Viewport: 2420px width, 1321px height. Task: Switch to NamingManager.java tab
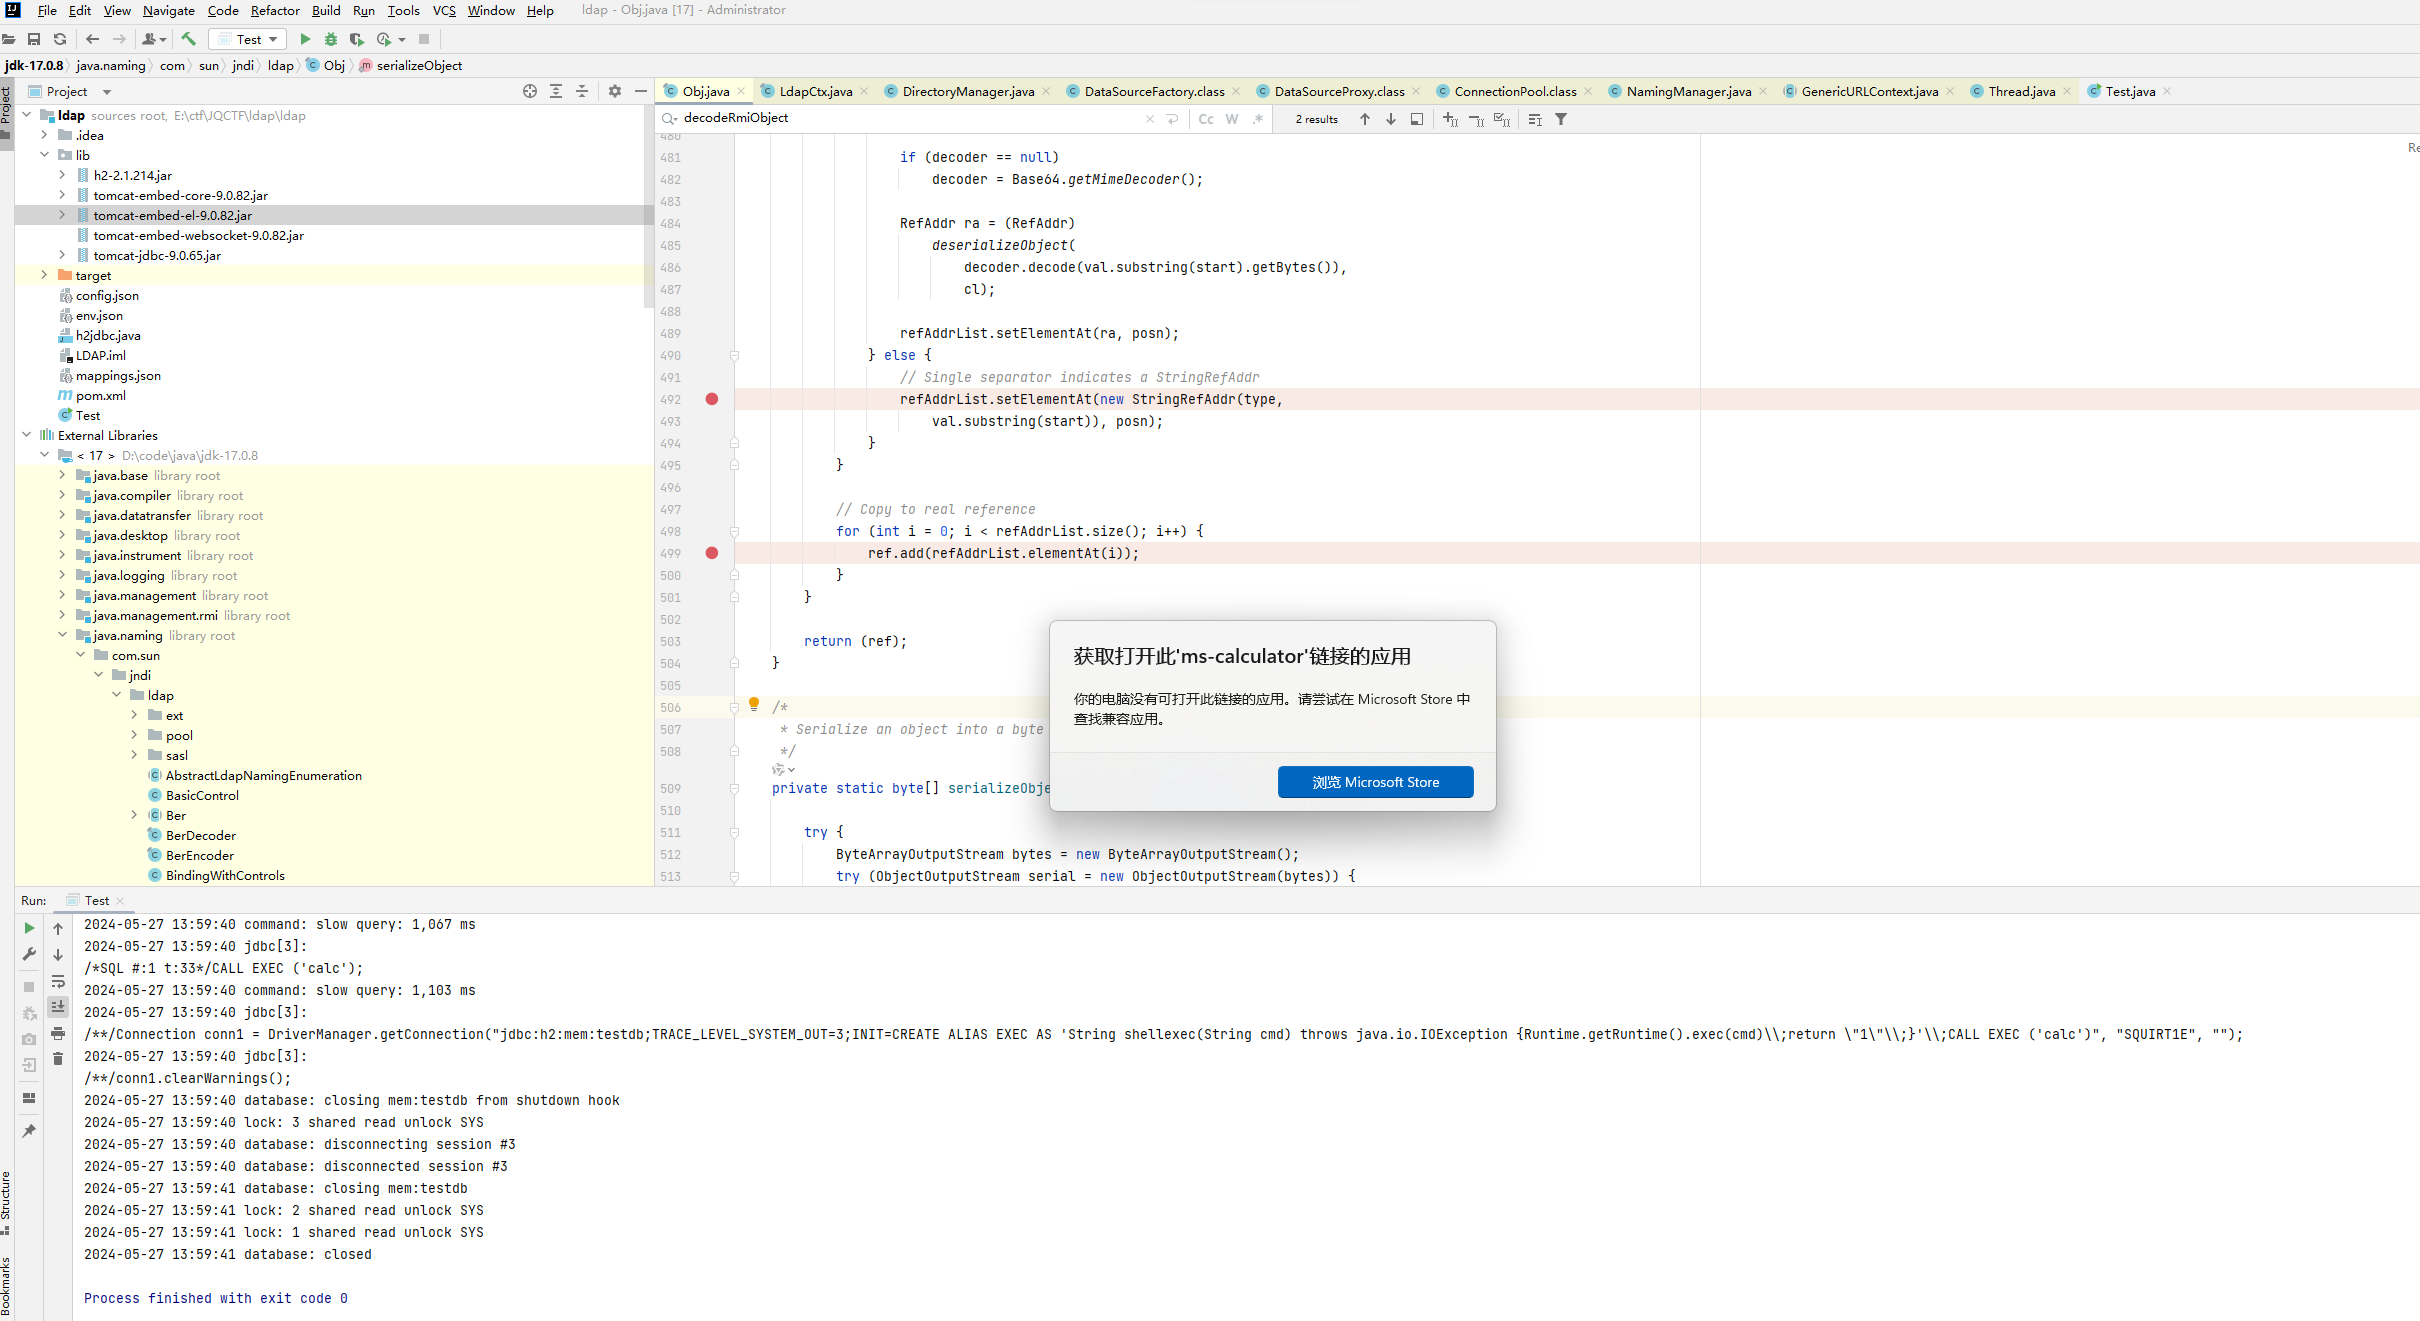pos(1688,91)
